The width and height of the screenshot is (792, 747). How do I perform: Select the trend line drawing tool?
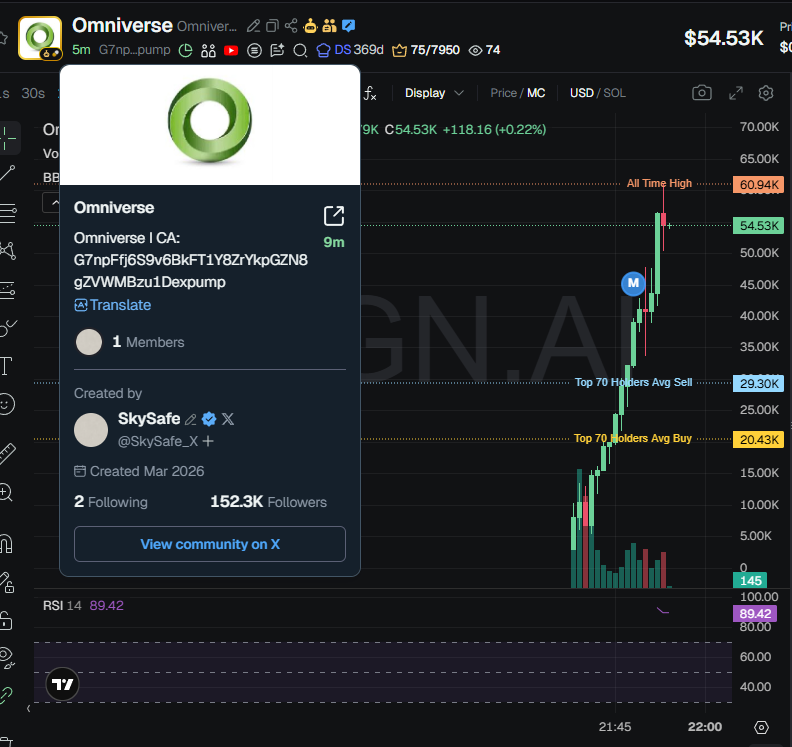[7, 174]
